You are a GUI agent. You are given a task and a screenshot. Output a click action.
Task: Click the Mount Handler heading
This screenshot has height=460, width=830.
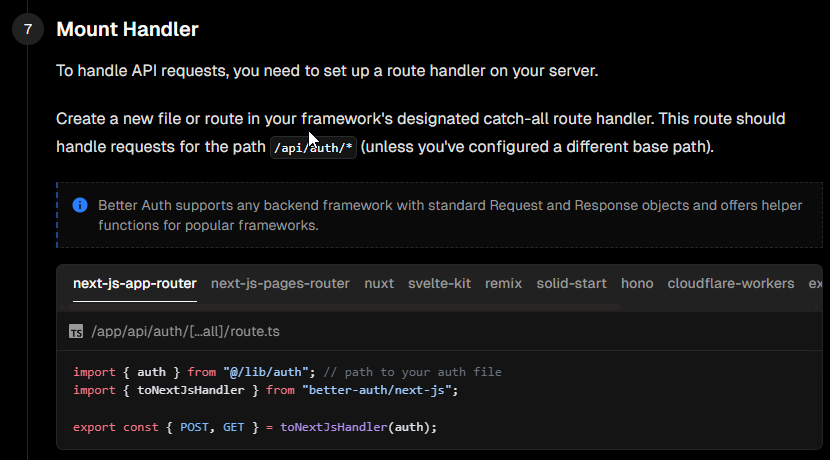[127, 29]
